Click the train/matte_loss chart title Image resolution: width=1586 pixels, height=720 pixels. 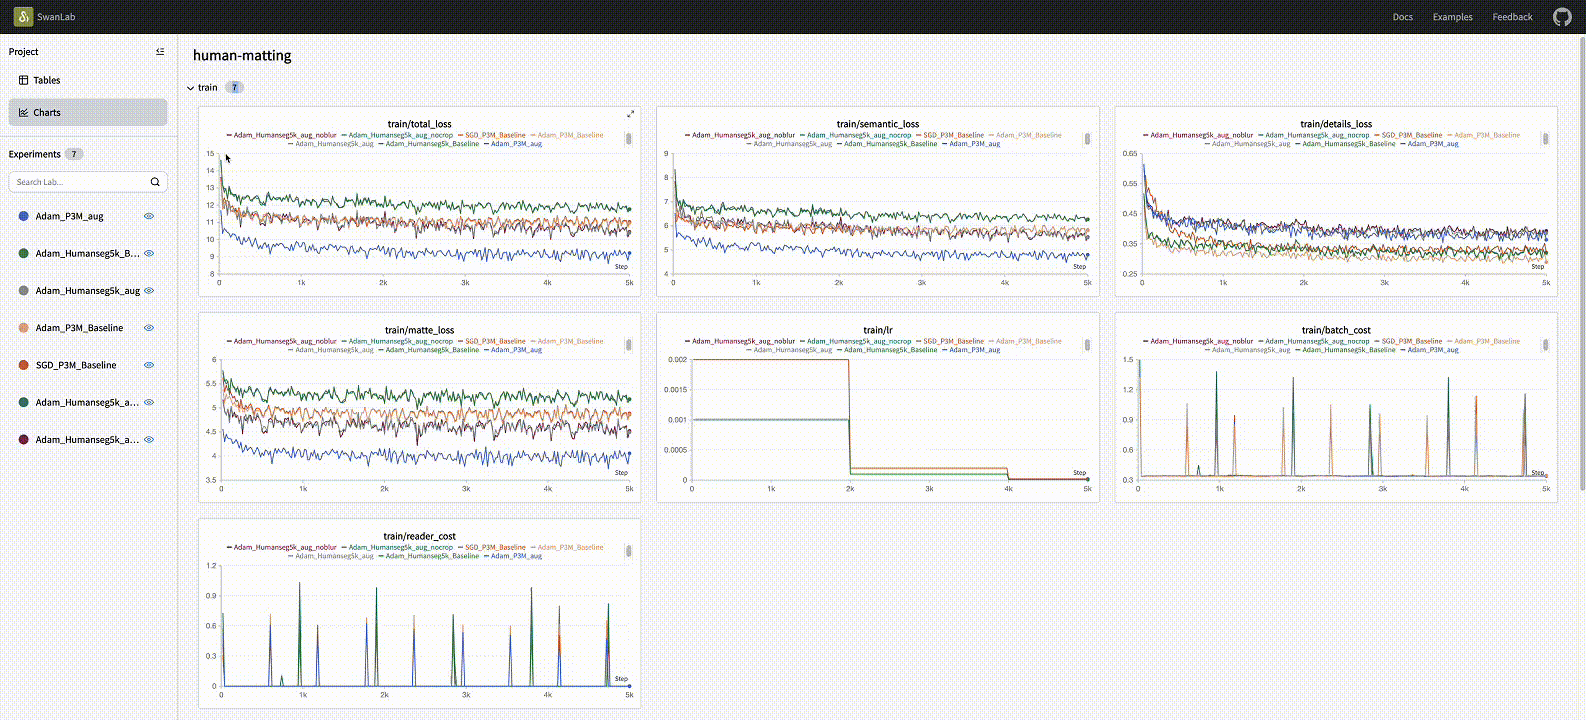pos(419,330)
